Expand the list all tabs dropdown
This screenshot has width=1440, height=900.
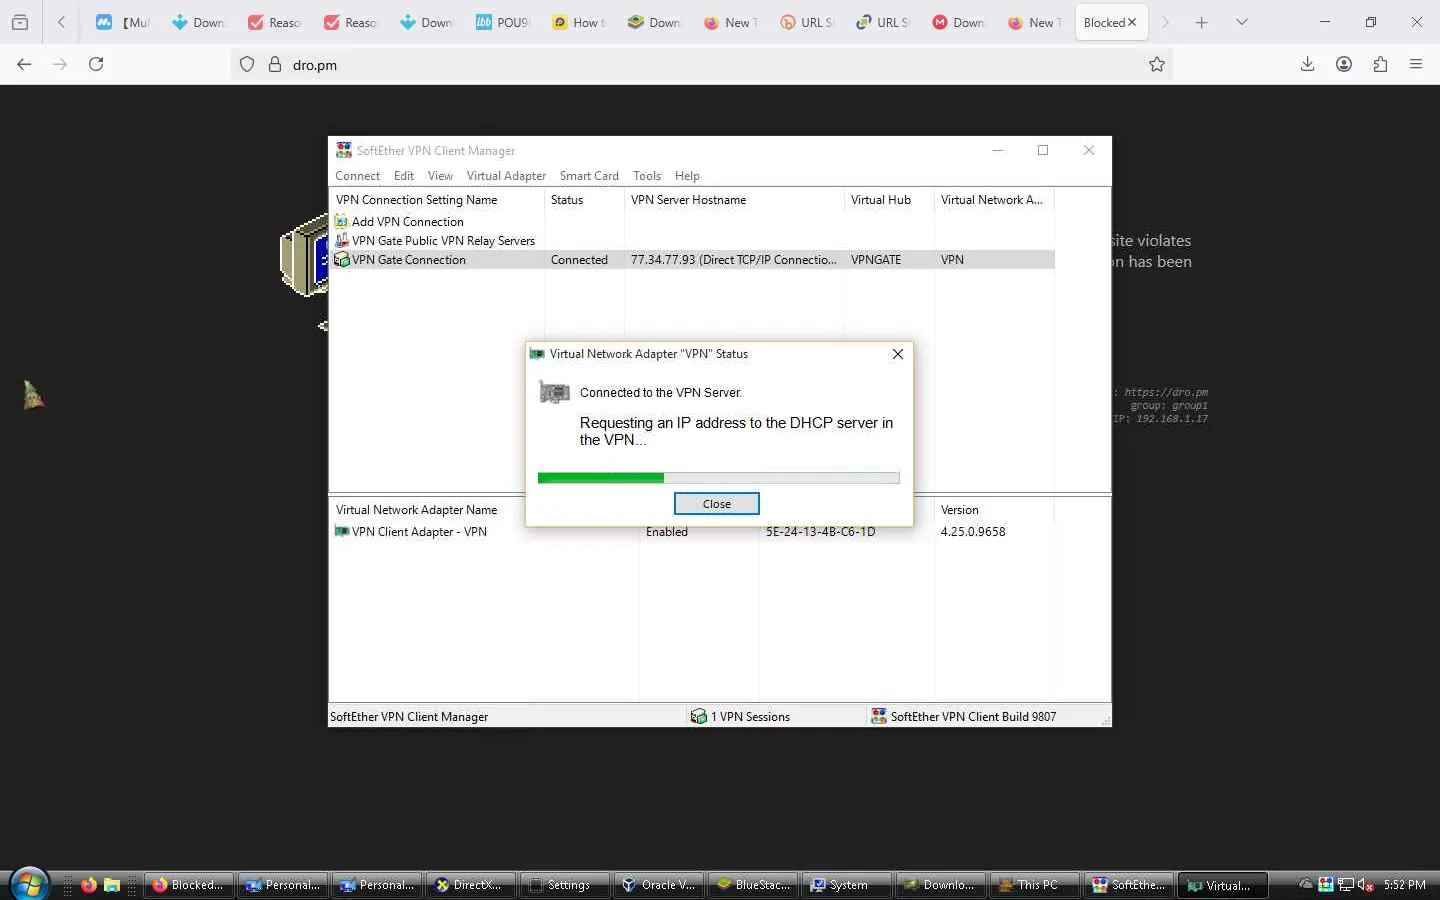tap(1242, 22)
